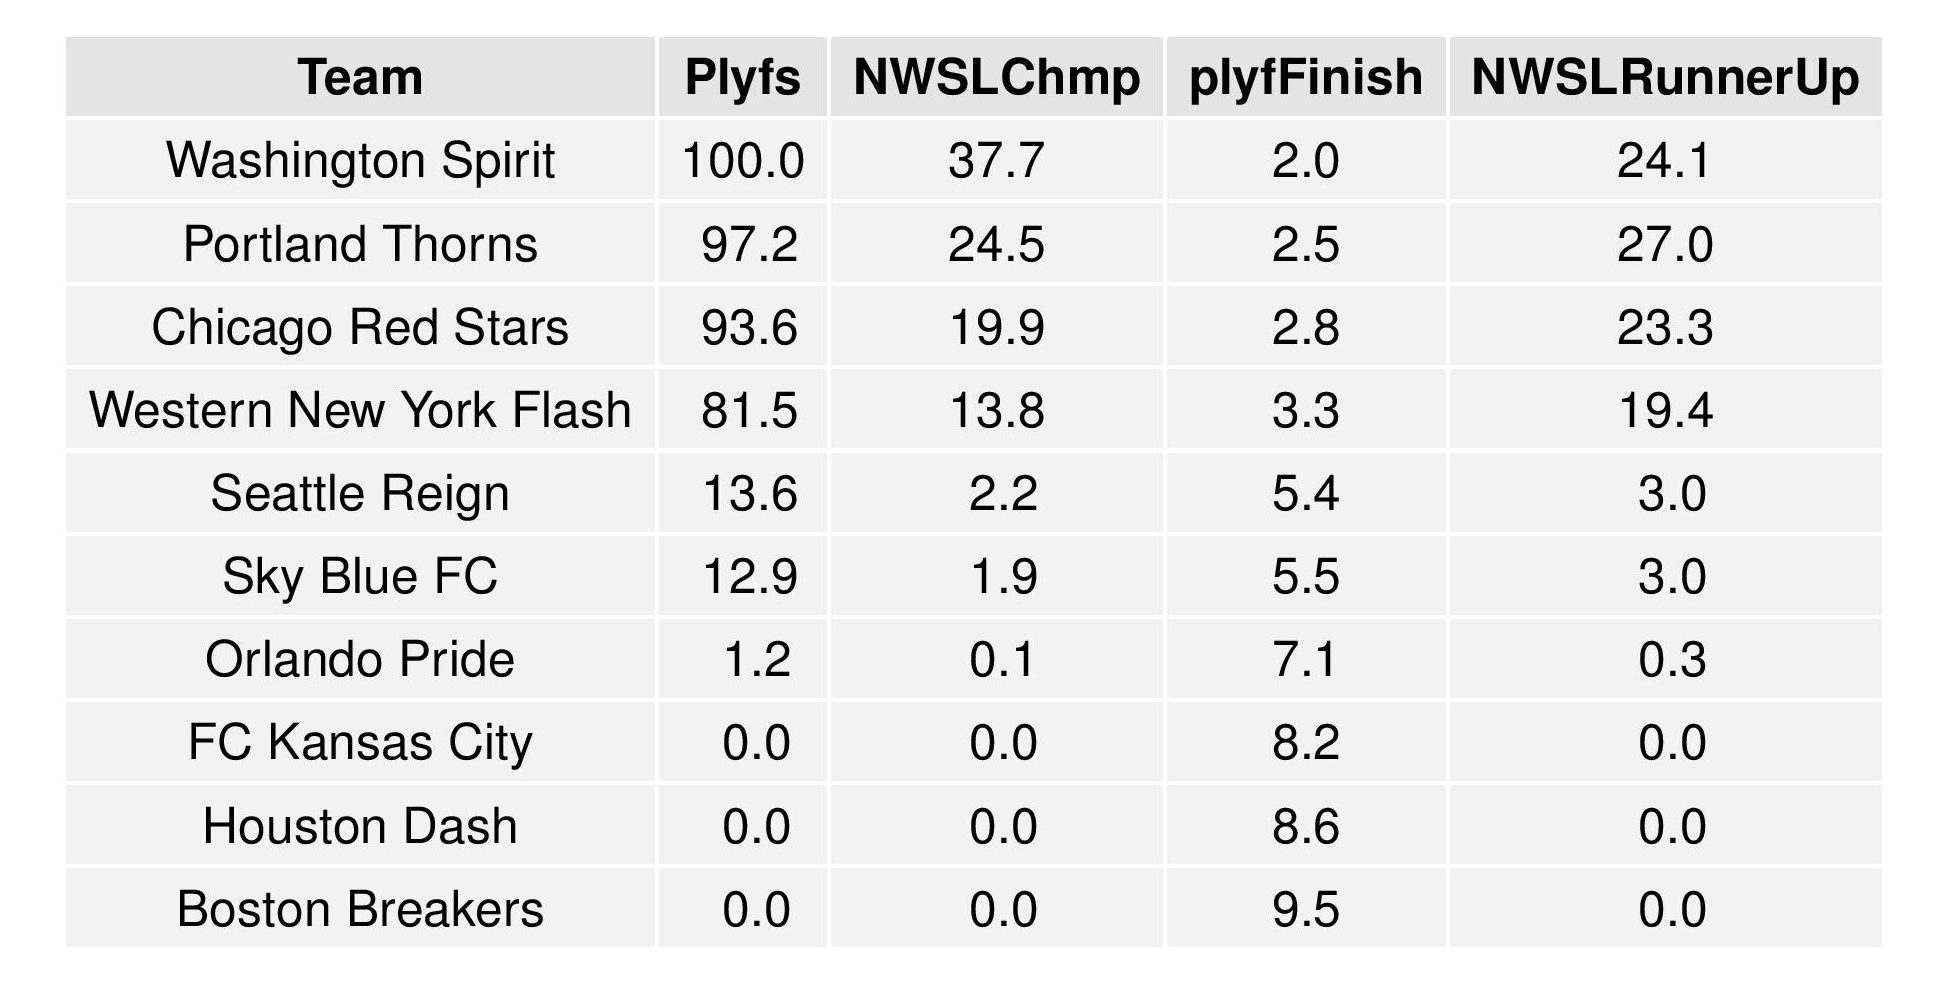
Task: Select the Chicago Red Stars team cell
Action: coord(360,327)
